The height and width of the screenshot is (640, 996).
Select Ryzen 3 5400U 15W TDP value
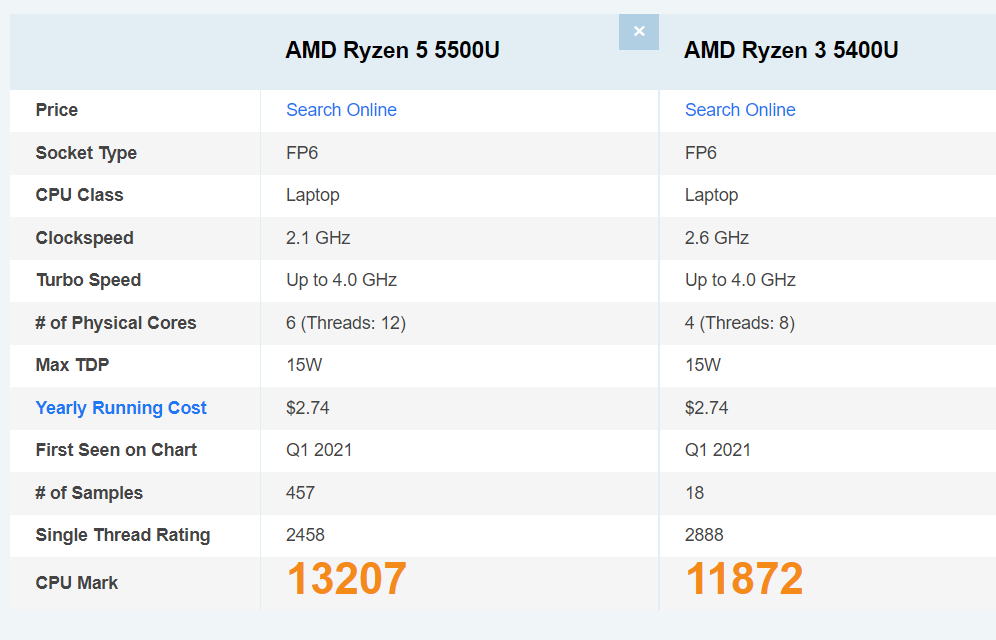pyautogui.click(x=703, y=365)
